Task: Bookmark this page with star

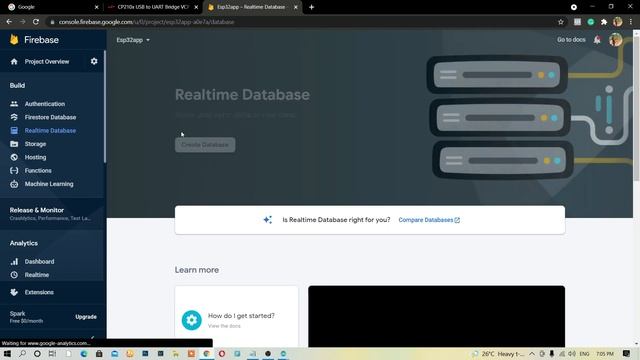Action: pos(561,22)
